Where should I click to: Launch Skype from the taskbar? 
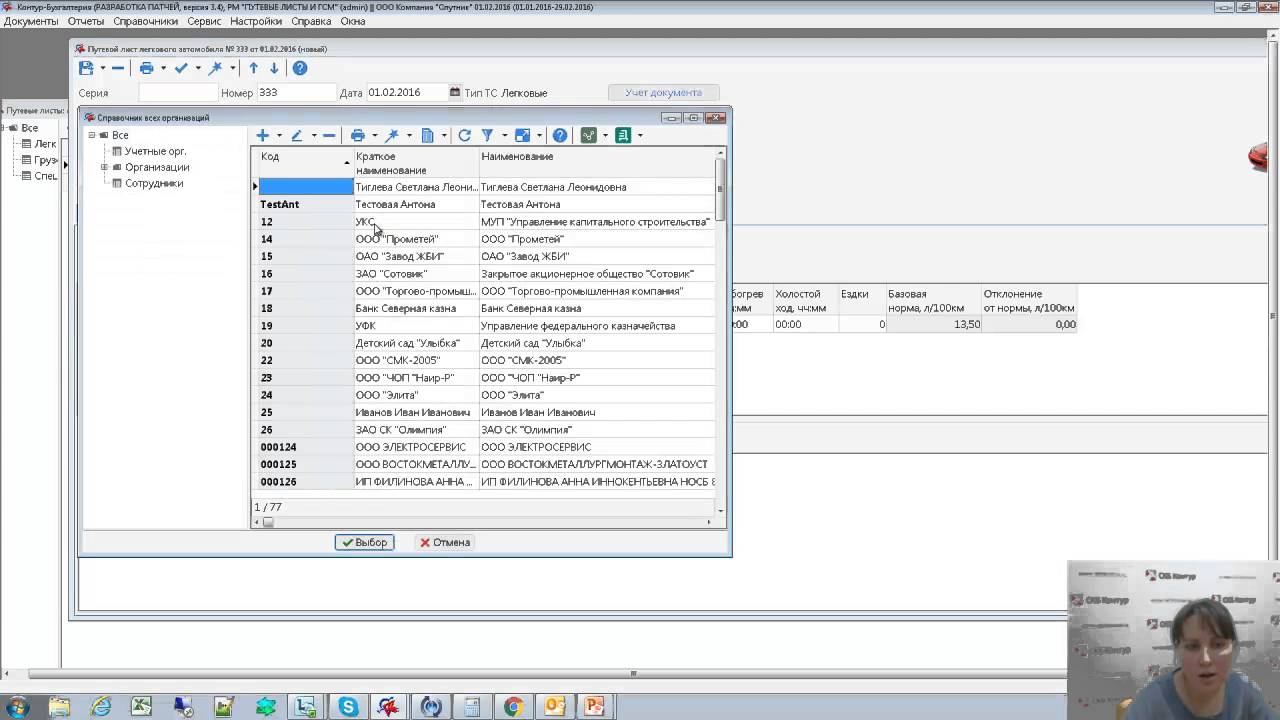coord(348,707)
